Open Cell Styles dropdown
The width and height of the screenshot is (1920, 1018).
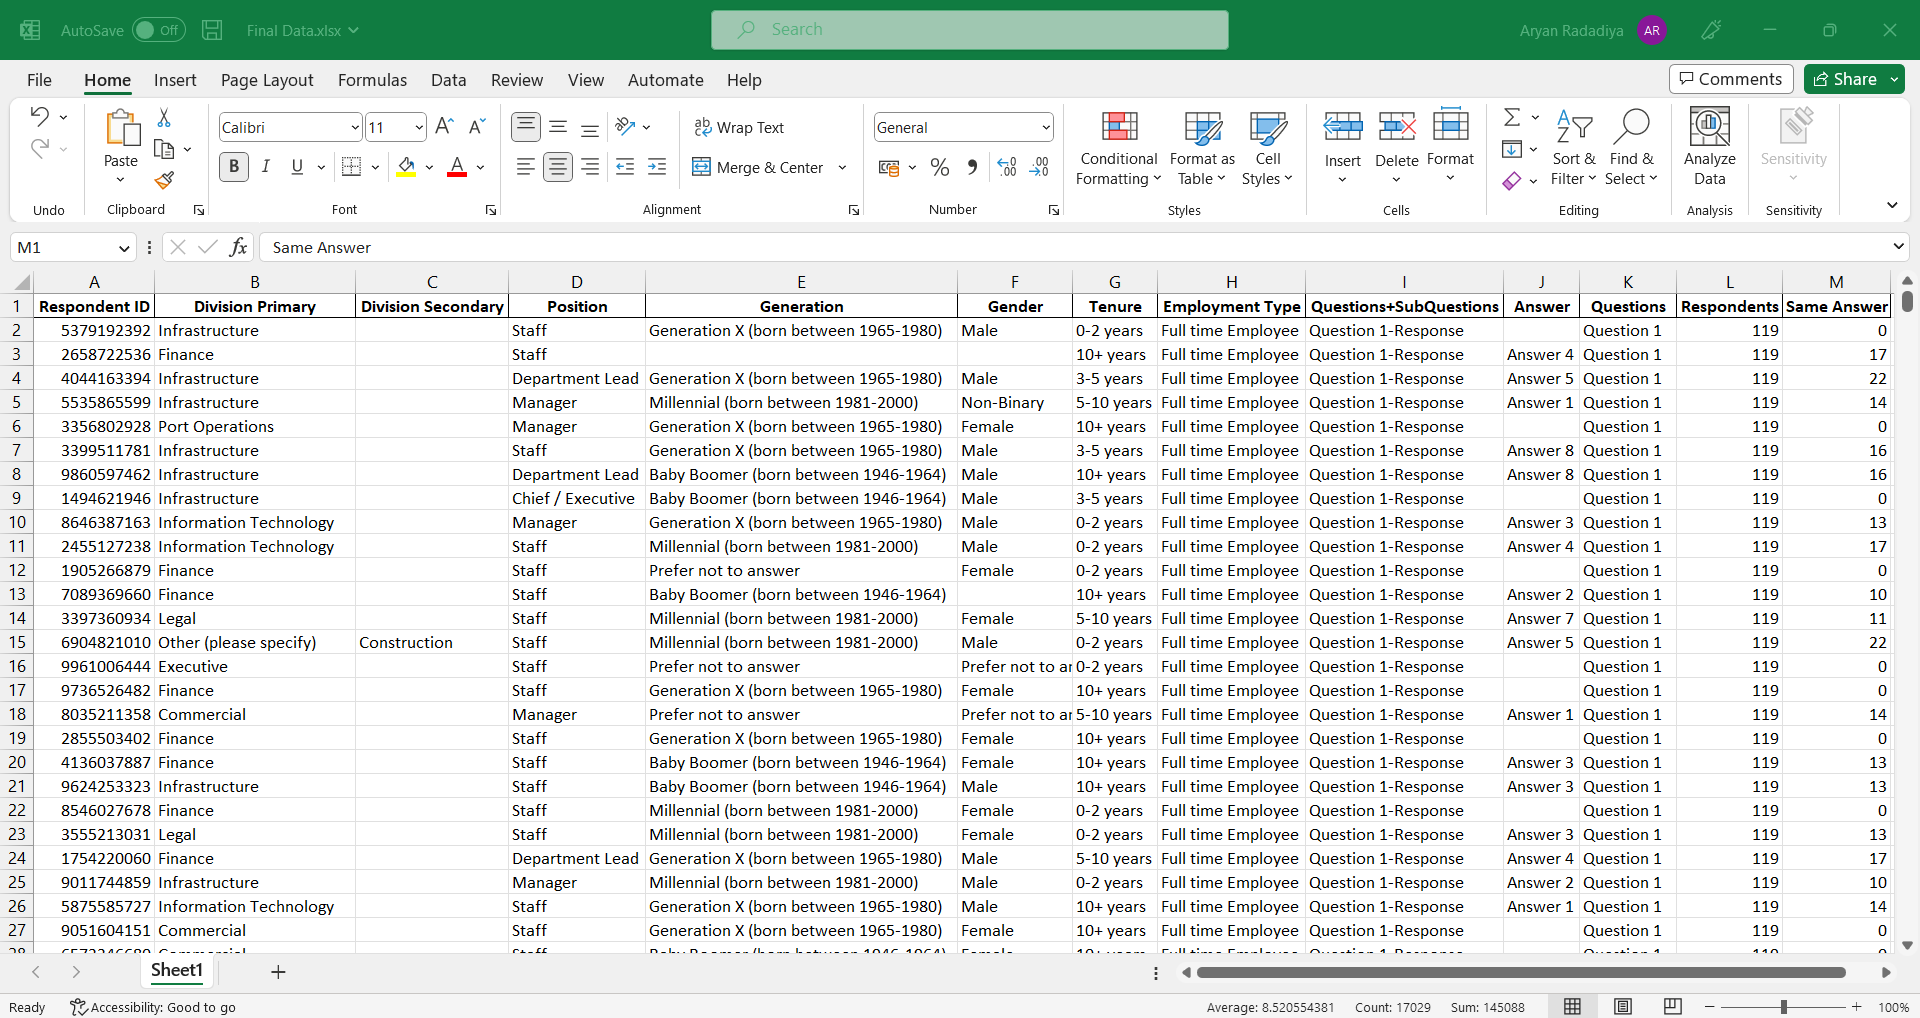1267,147
